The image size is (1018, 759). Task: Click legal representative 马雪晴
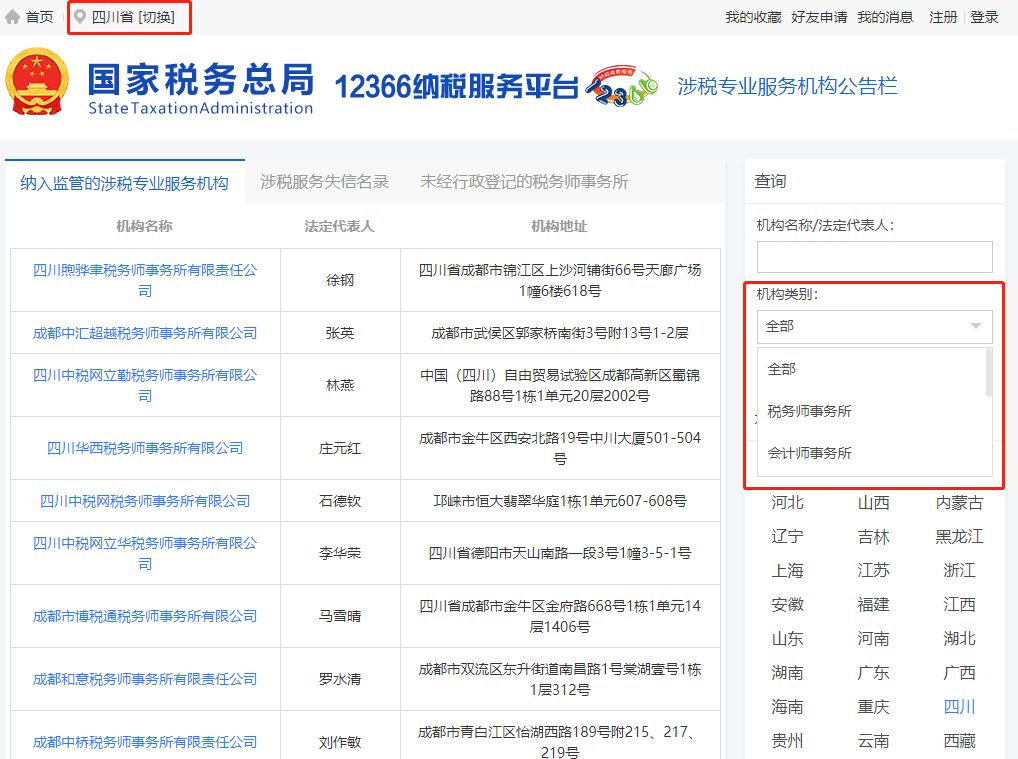tap(340, 616)
